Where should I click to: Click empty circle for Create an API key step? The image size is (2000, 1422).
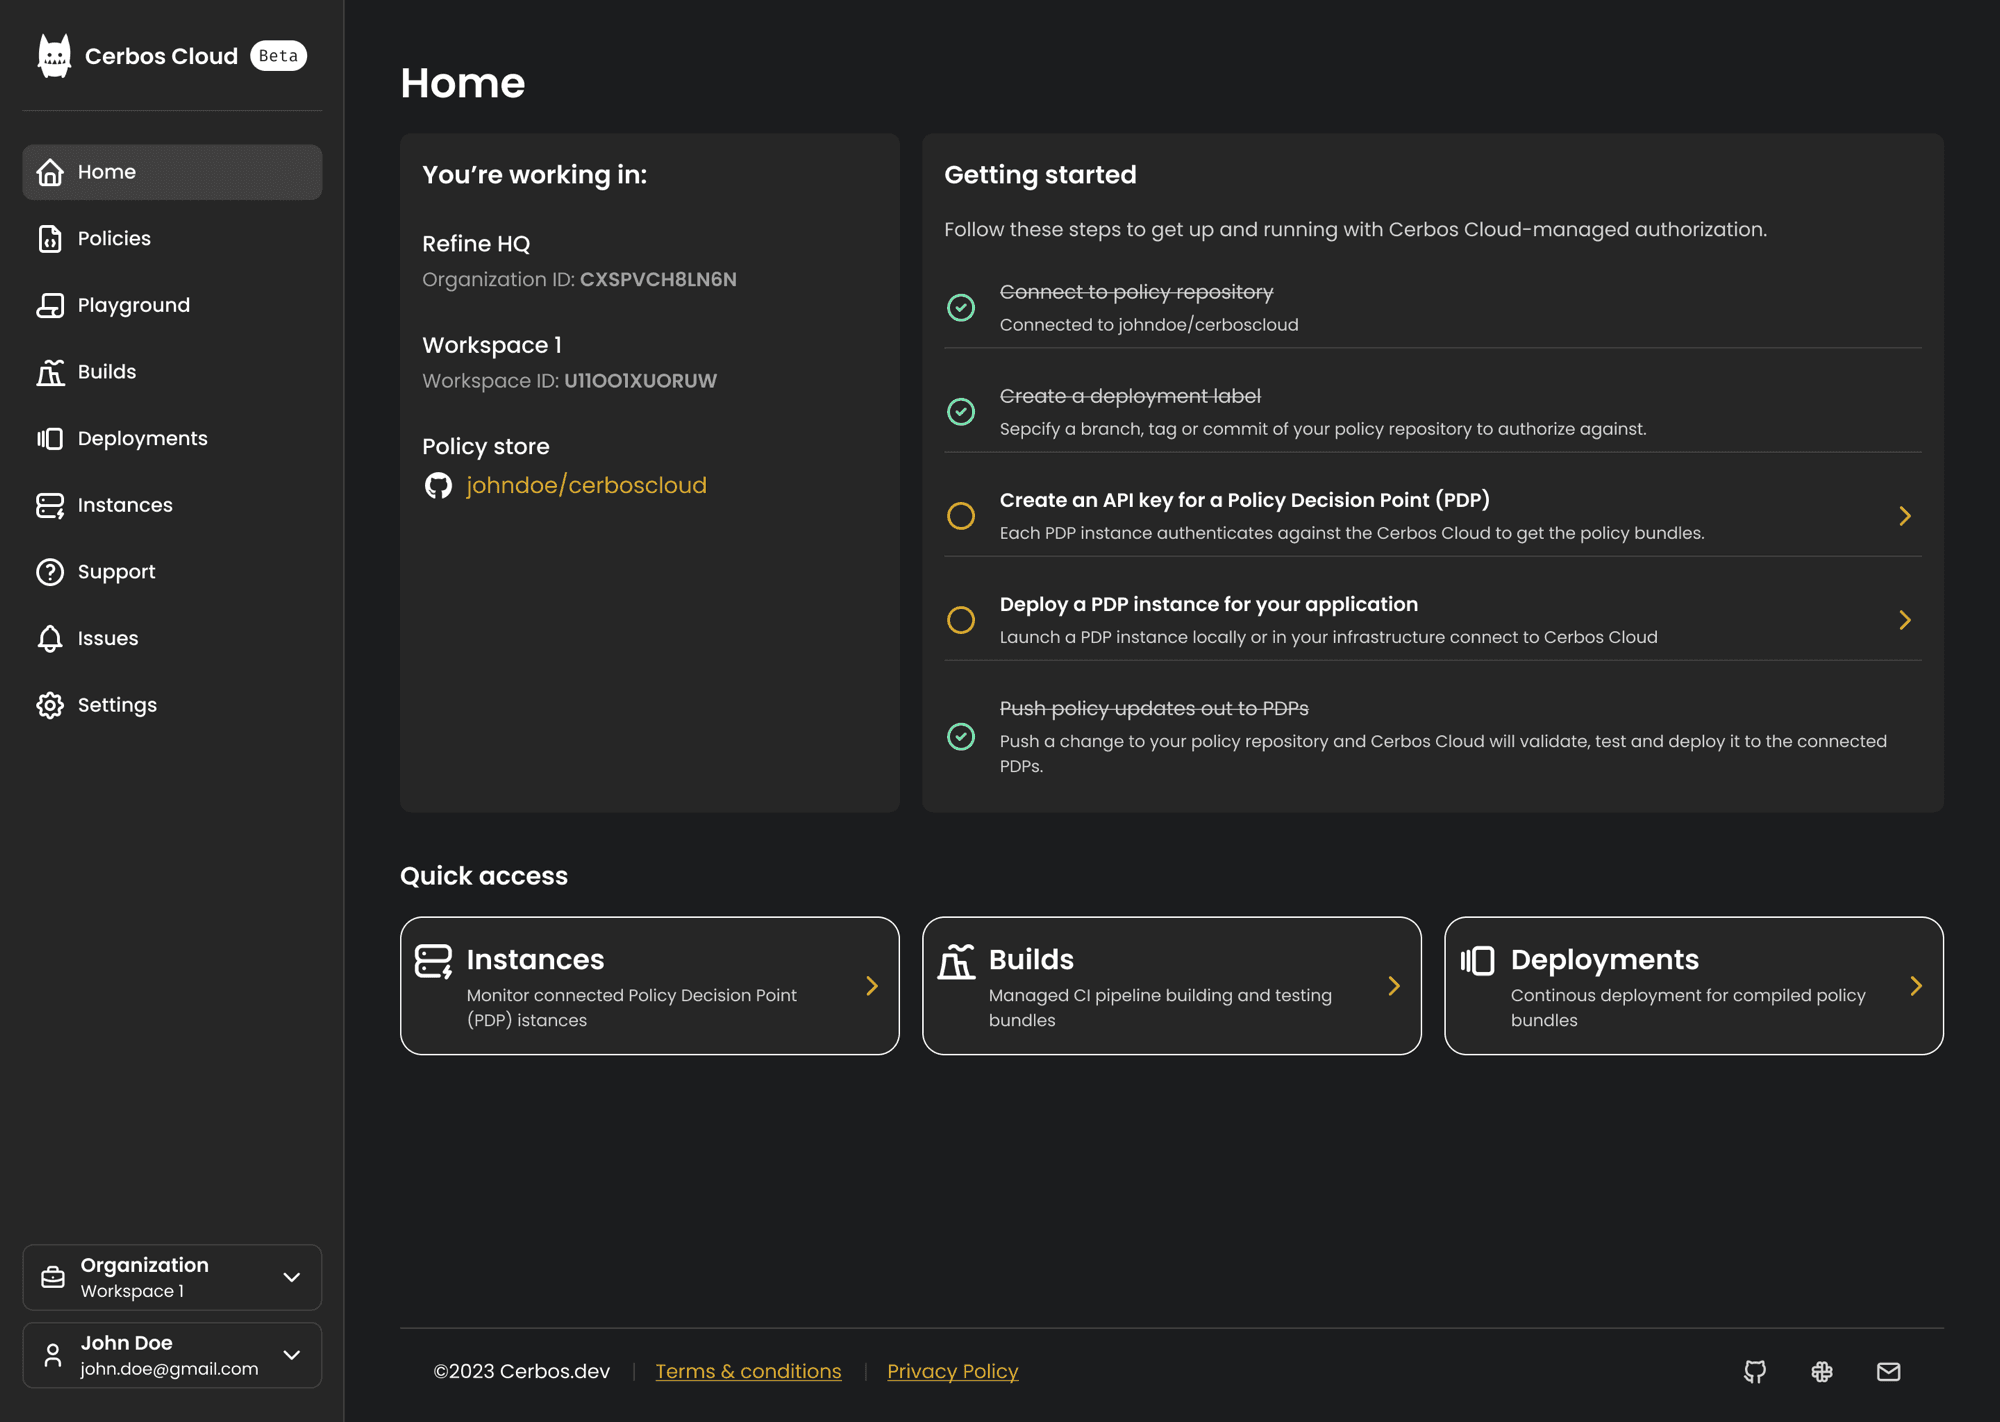961,516
